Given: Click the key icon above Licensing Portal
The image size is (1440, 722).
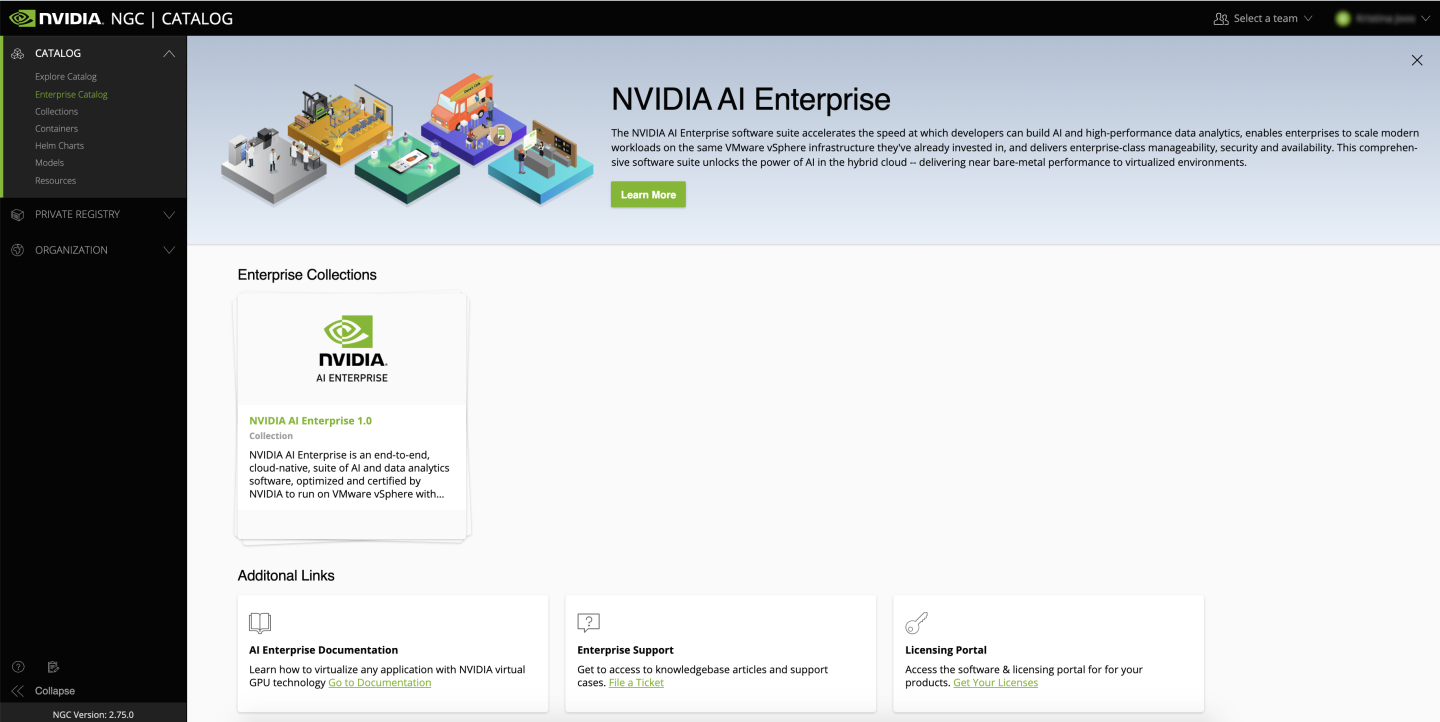Looking at the screenshot, I should pos(916,622).
